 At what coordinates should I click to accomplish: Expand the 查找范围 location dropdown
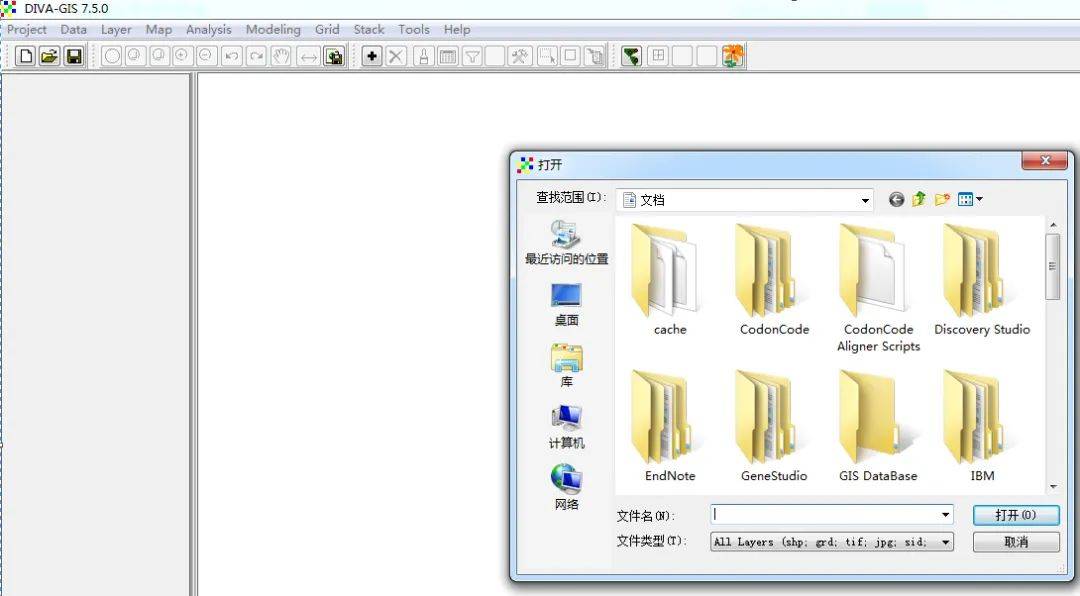[x=865, y=201]
